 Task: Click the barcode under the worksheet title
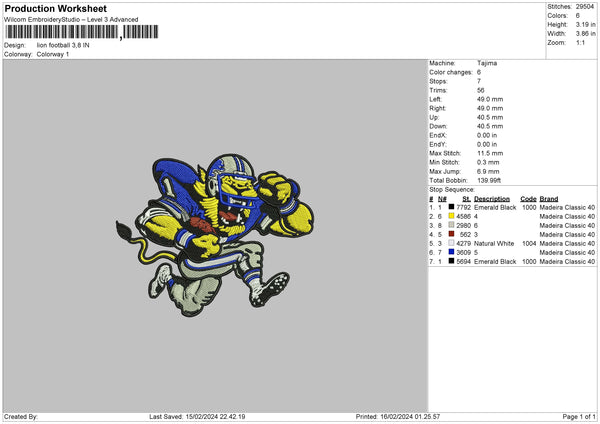point(82,32)
